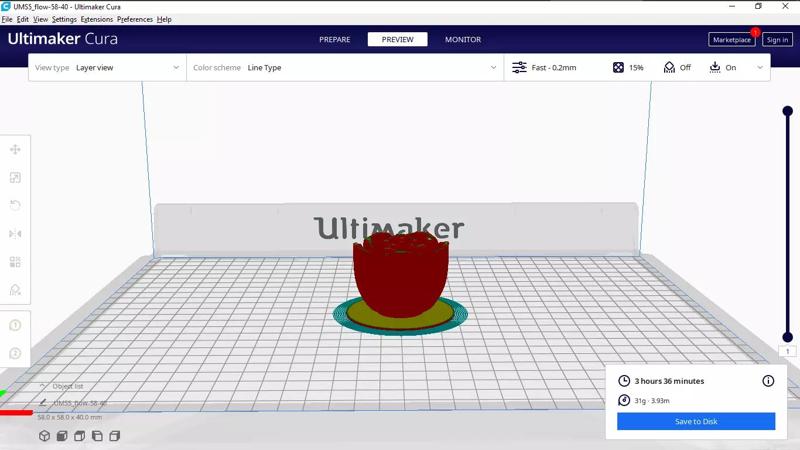Open the Preferences menu
Viewport: 800px width, 450px height.
point(135,19)
